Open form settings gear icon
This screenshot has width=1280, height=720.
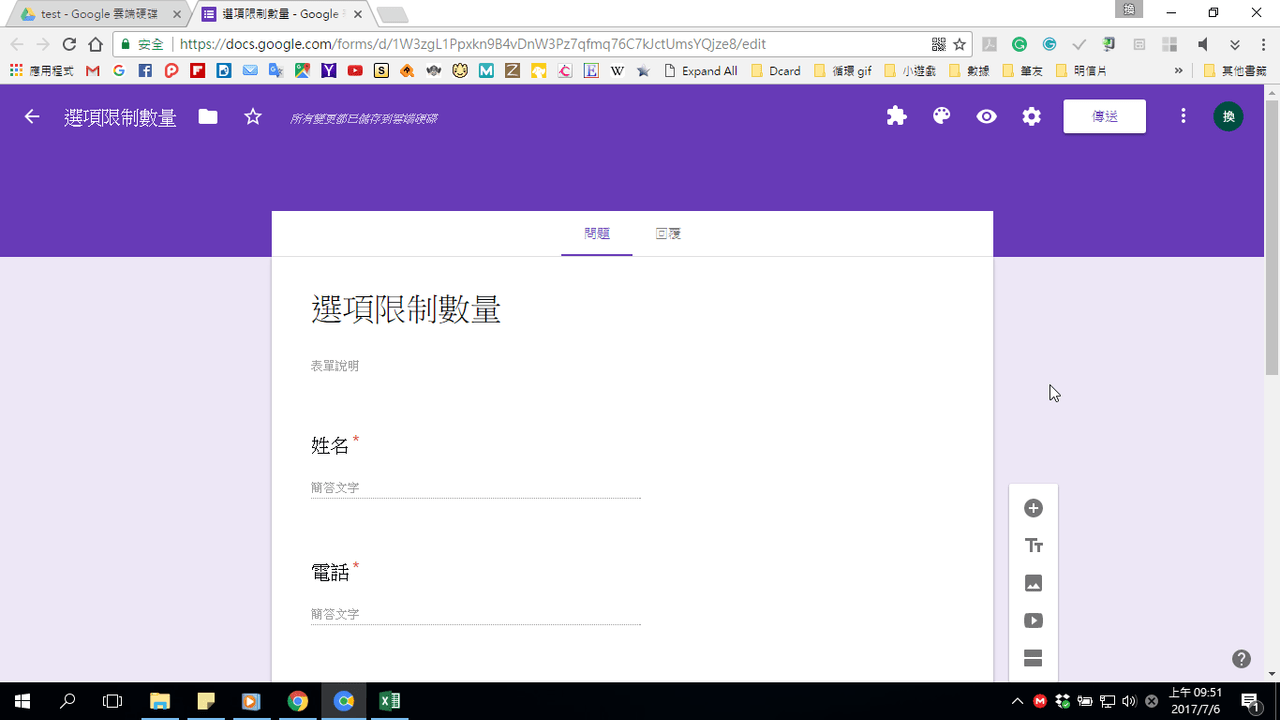[x=1031, y=116]
